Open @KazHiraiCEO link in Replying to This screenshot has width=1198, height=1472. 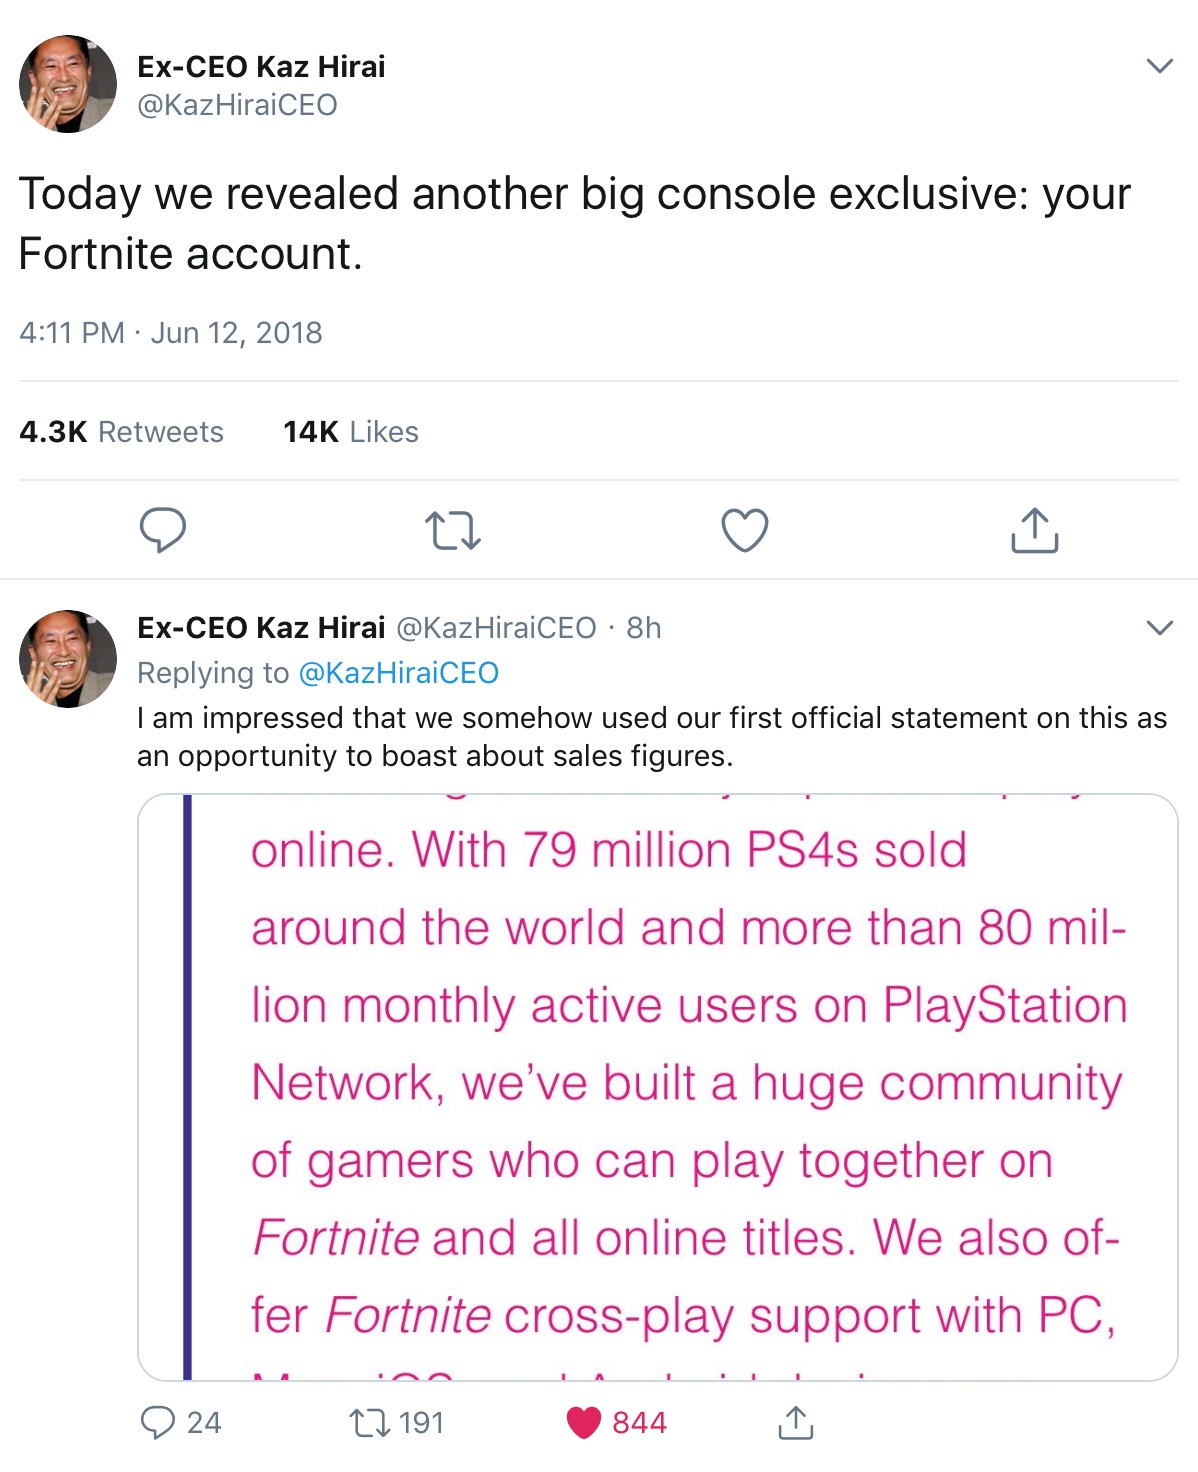398,673
